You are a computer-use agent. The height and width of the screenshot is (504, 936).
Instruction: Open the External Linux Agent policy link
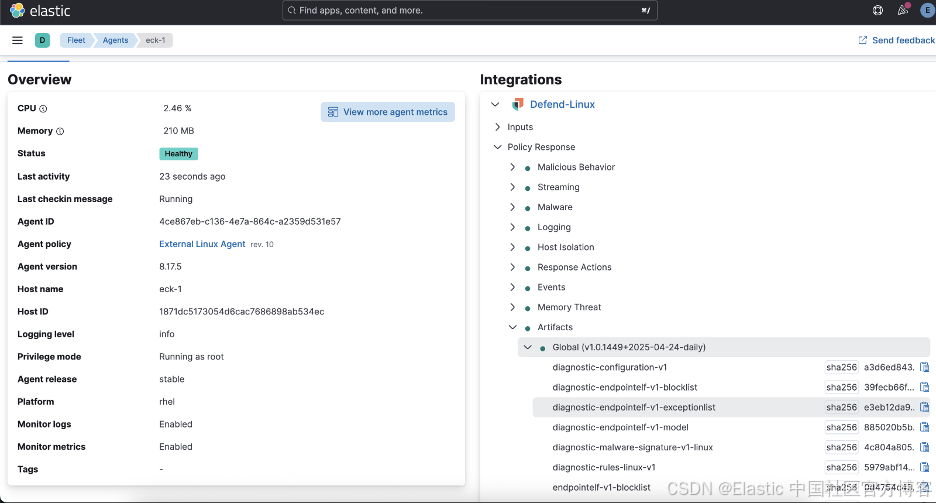pos(202,244)
